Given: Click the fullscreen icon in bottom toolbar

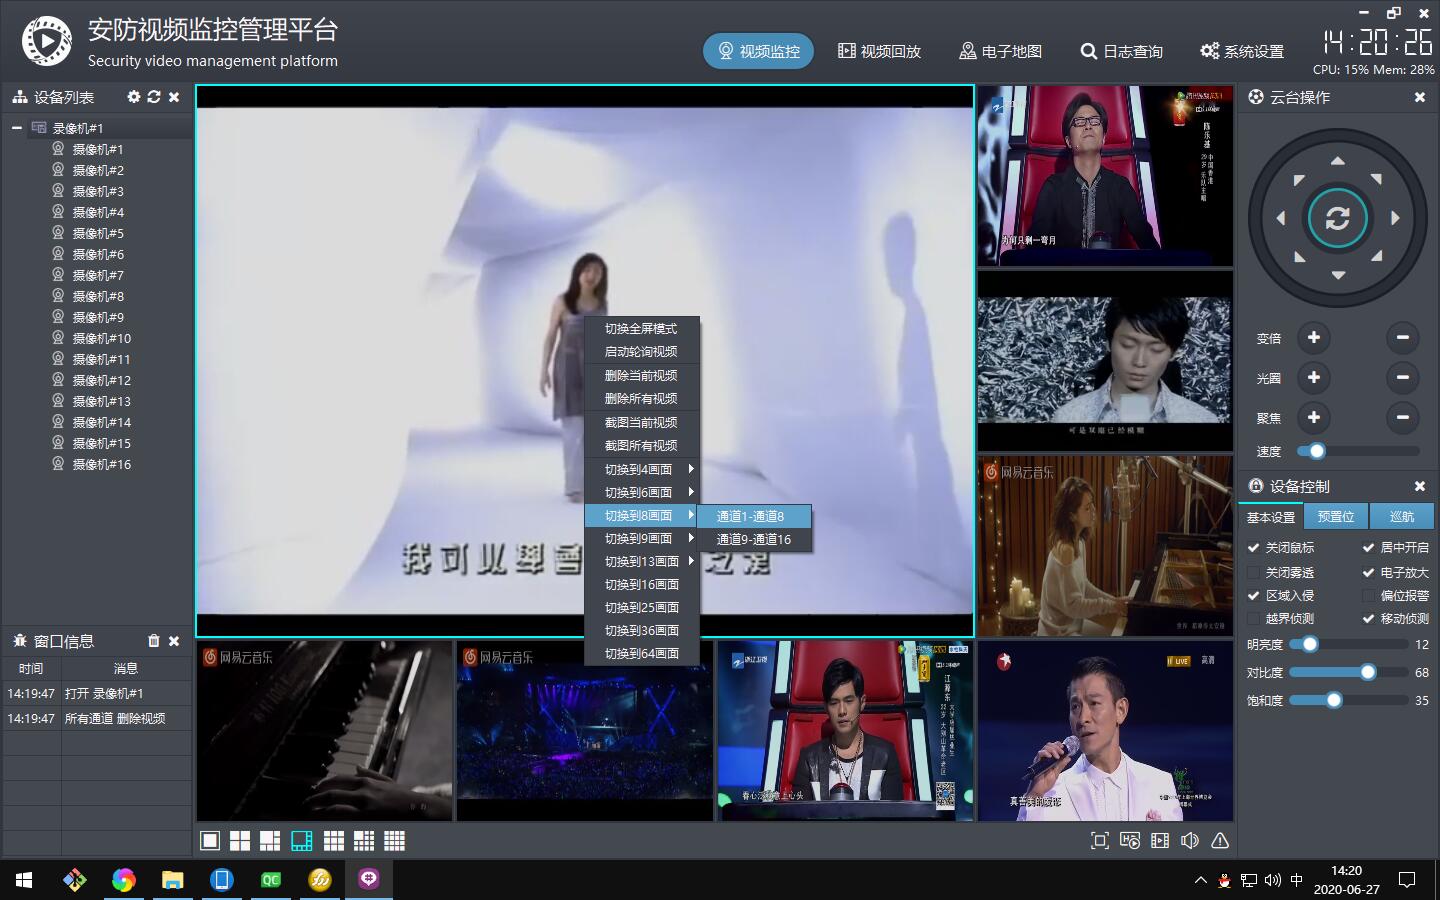Looking at the screenshot, I should [x=1100, y=841].
